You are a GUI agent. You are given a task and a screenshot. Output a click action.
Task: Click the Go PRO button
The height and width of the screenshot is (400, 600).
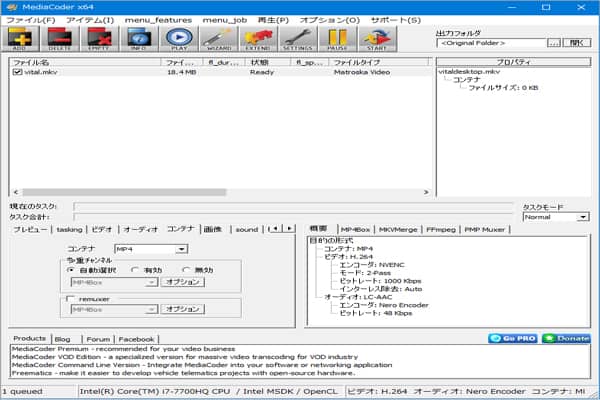tap(513, 338)
